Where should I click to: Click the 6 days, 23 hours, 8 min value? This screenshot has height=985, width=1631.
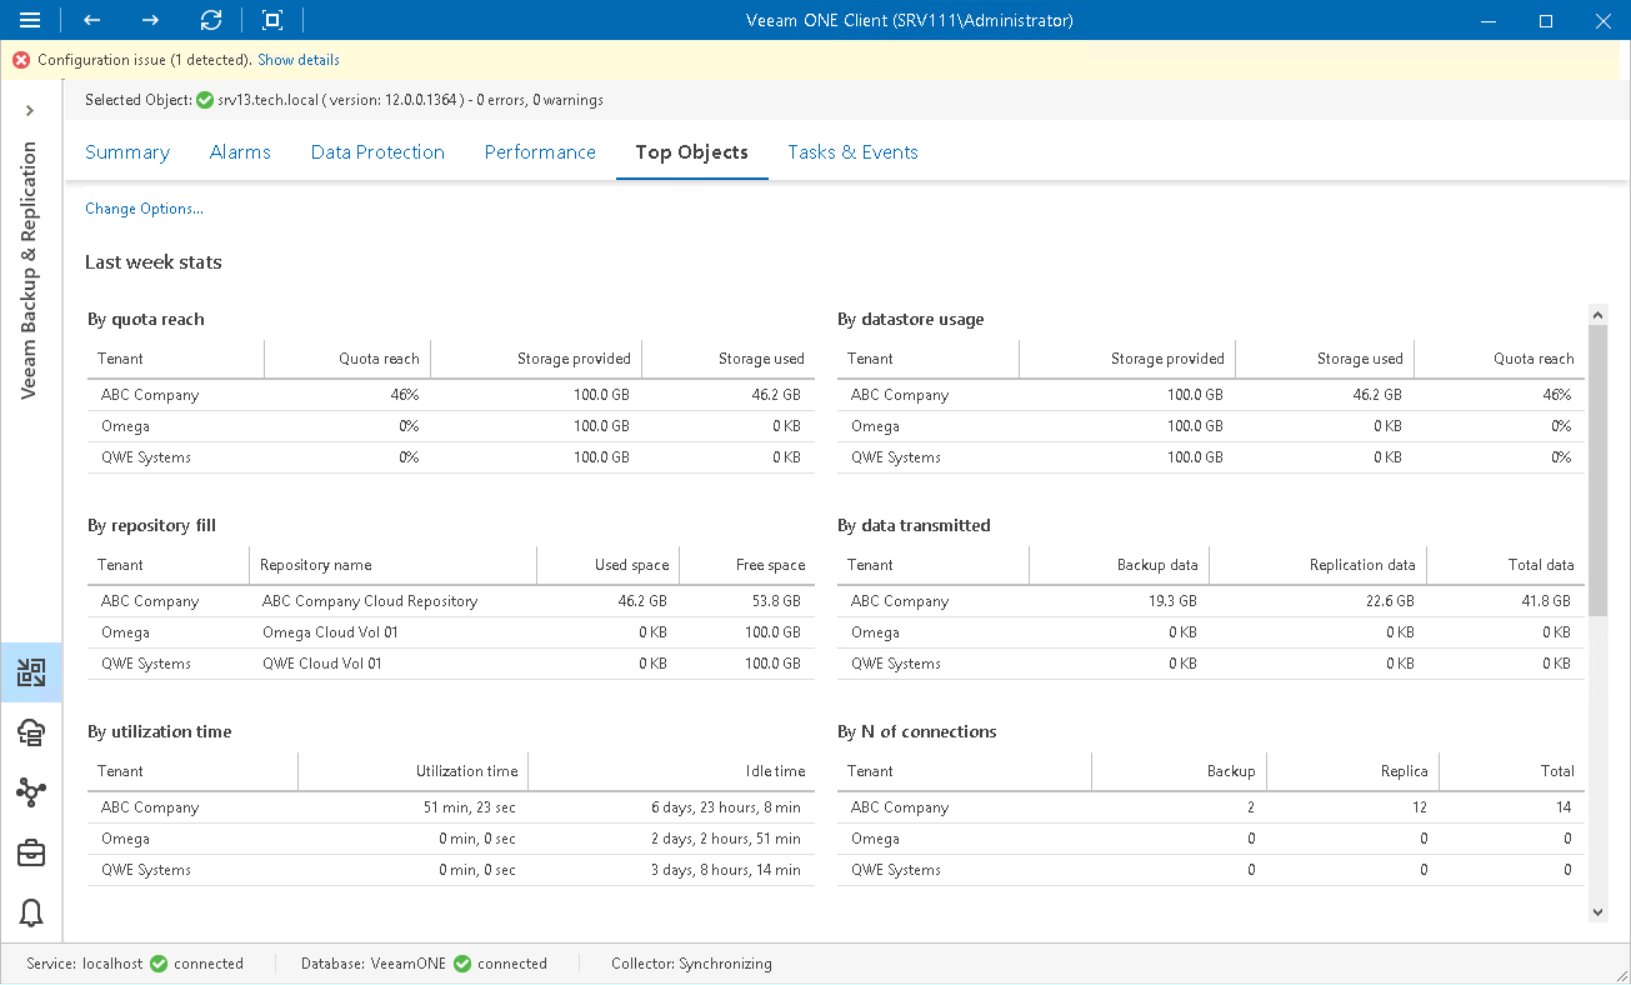pos(726,807)
